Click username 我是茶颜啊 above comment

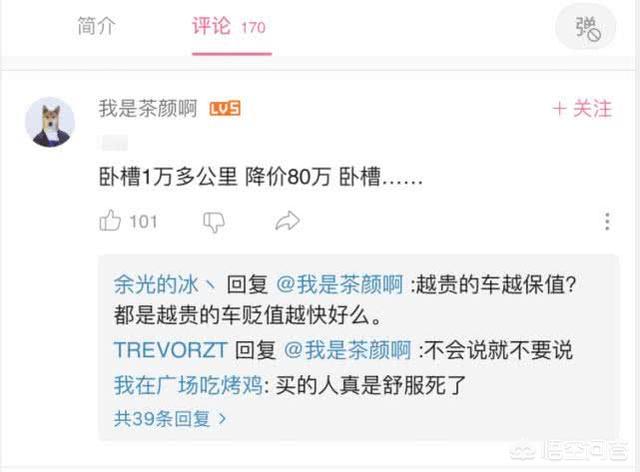click(x=148, y=109)
